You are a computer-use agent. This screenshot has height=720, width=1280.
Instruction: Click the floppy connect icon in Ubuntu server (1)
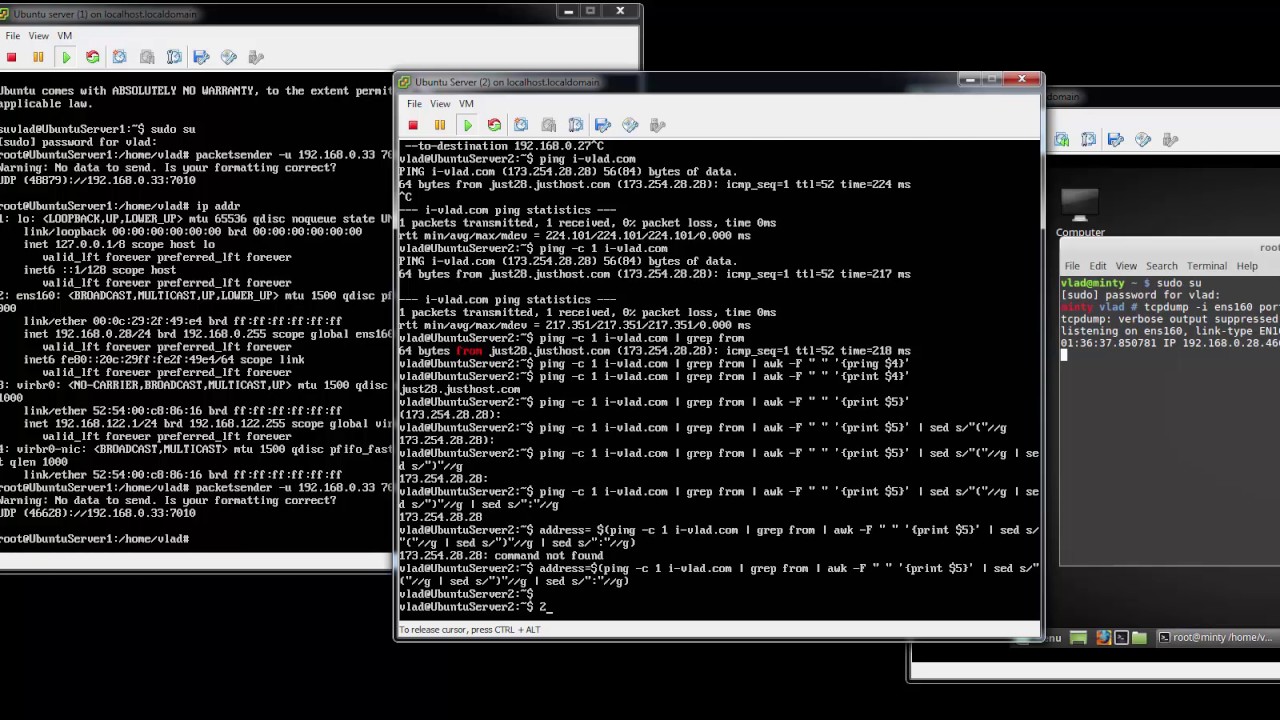[x=201, y=57]
